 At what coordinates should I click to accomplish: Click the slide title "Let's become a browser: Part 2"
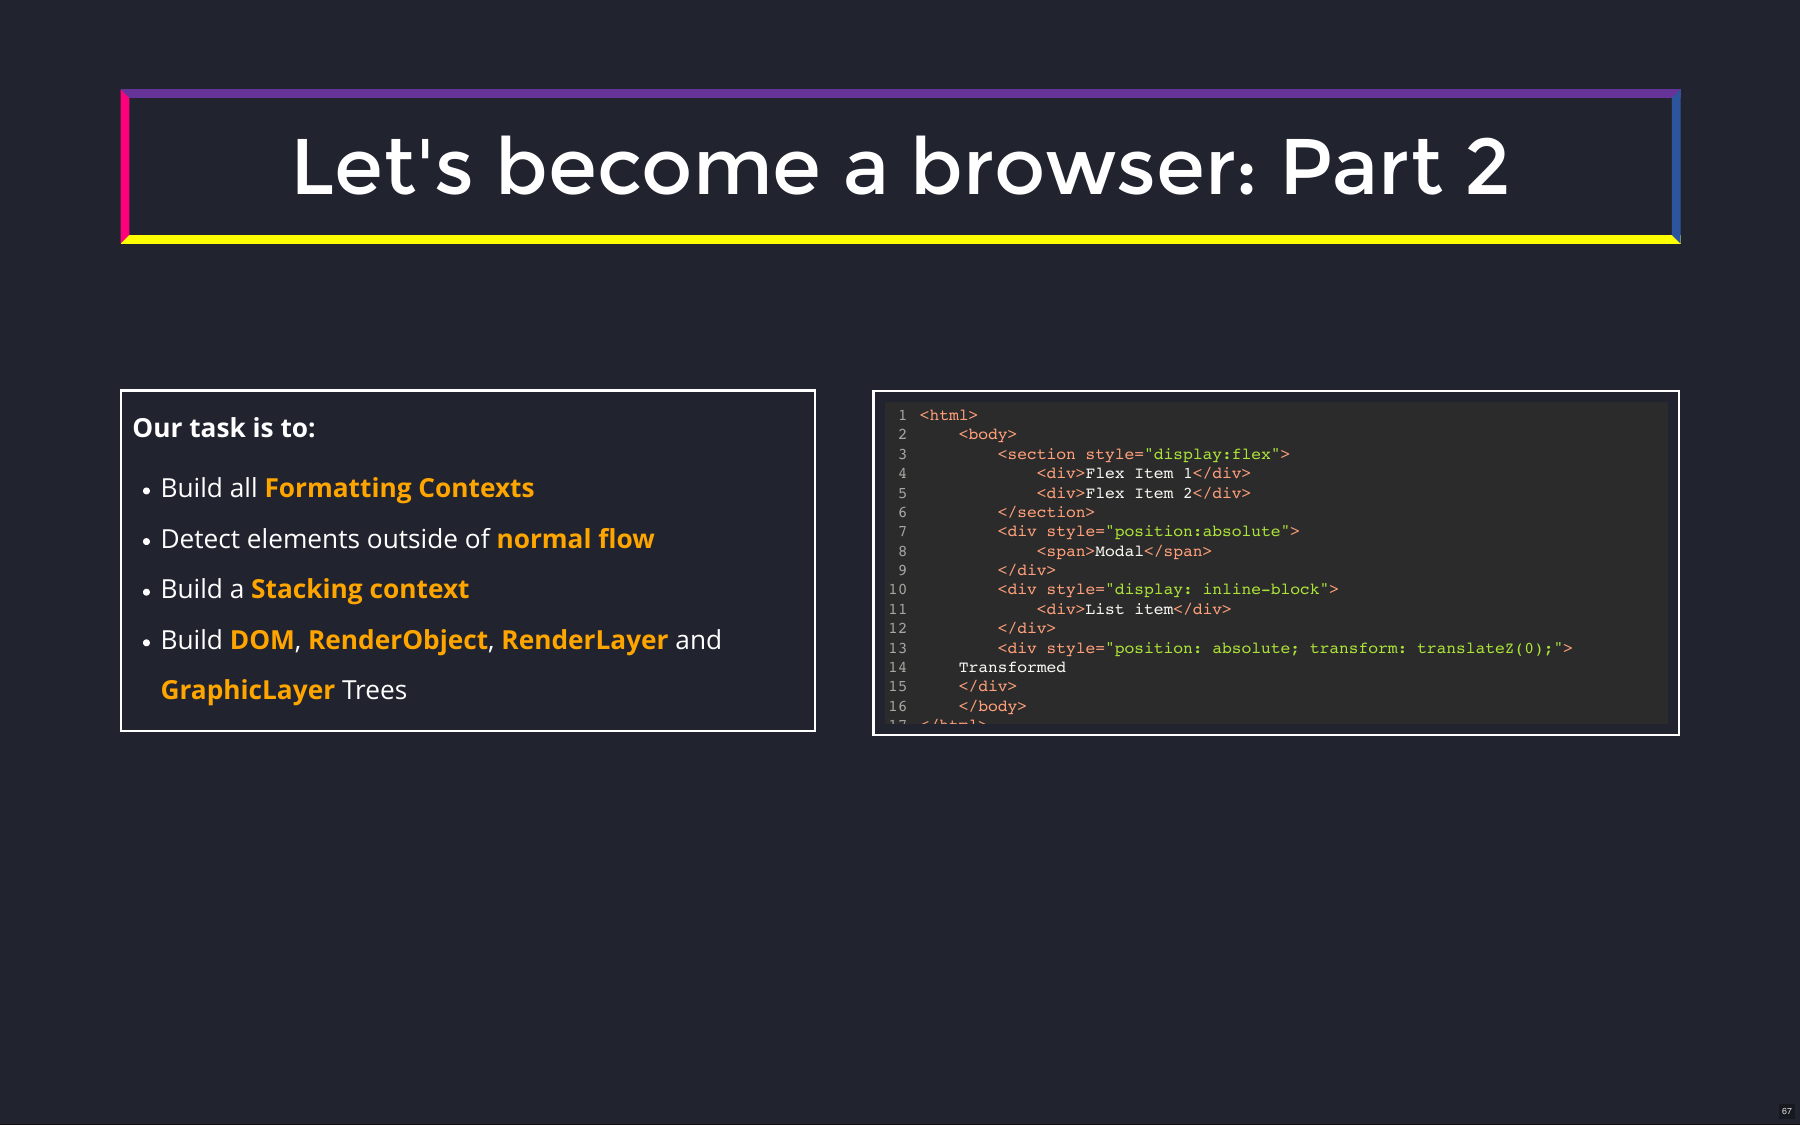[x=900, y=167]
